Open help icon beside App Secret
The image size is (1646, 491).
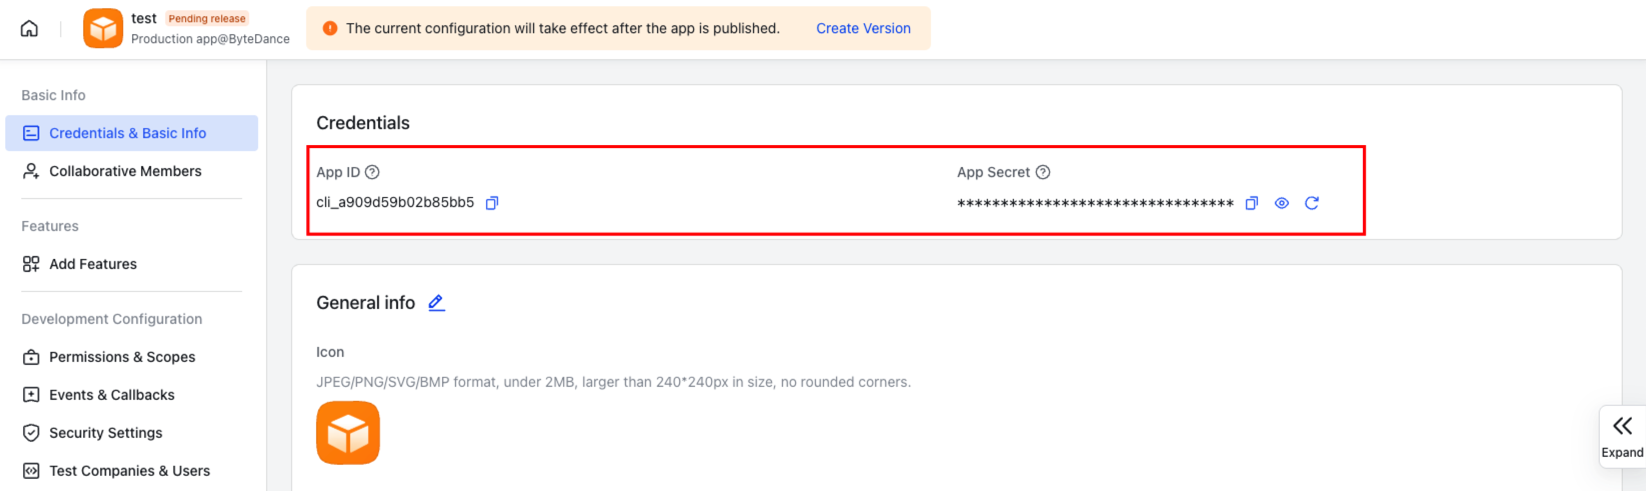[1043, 172]
